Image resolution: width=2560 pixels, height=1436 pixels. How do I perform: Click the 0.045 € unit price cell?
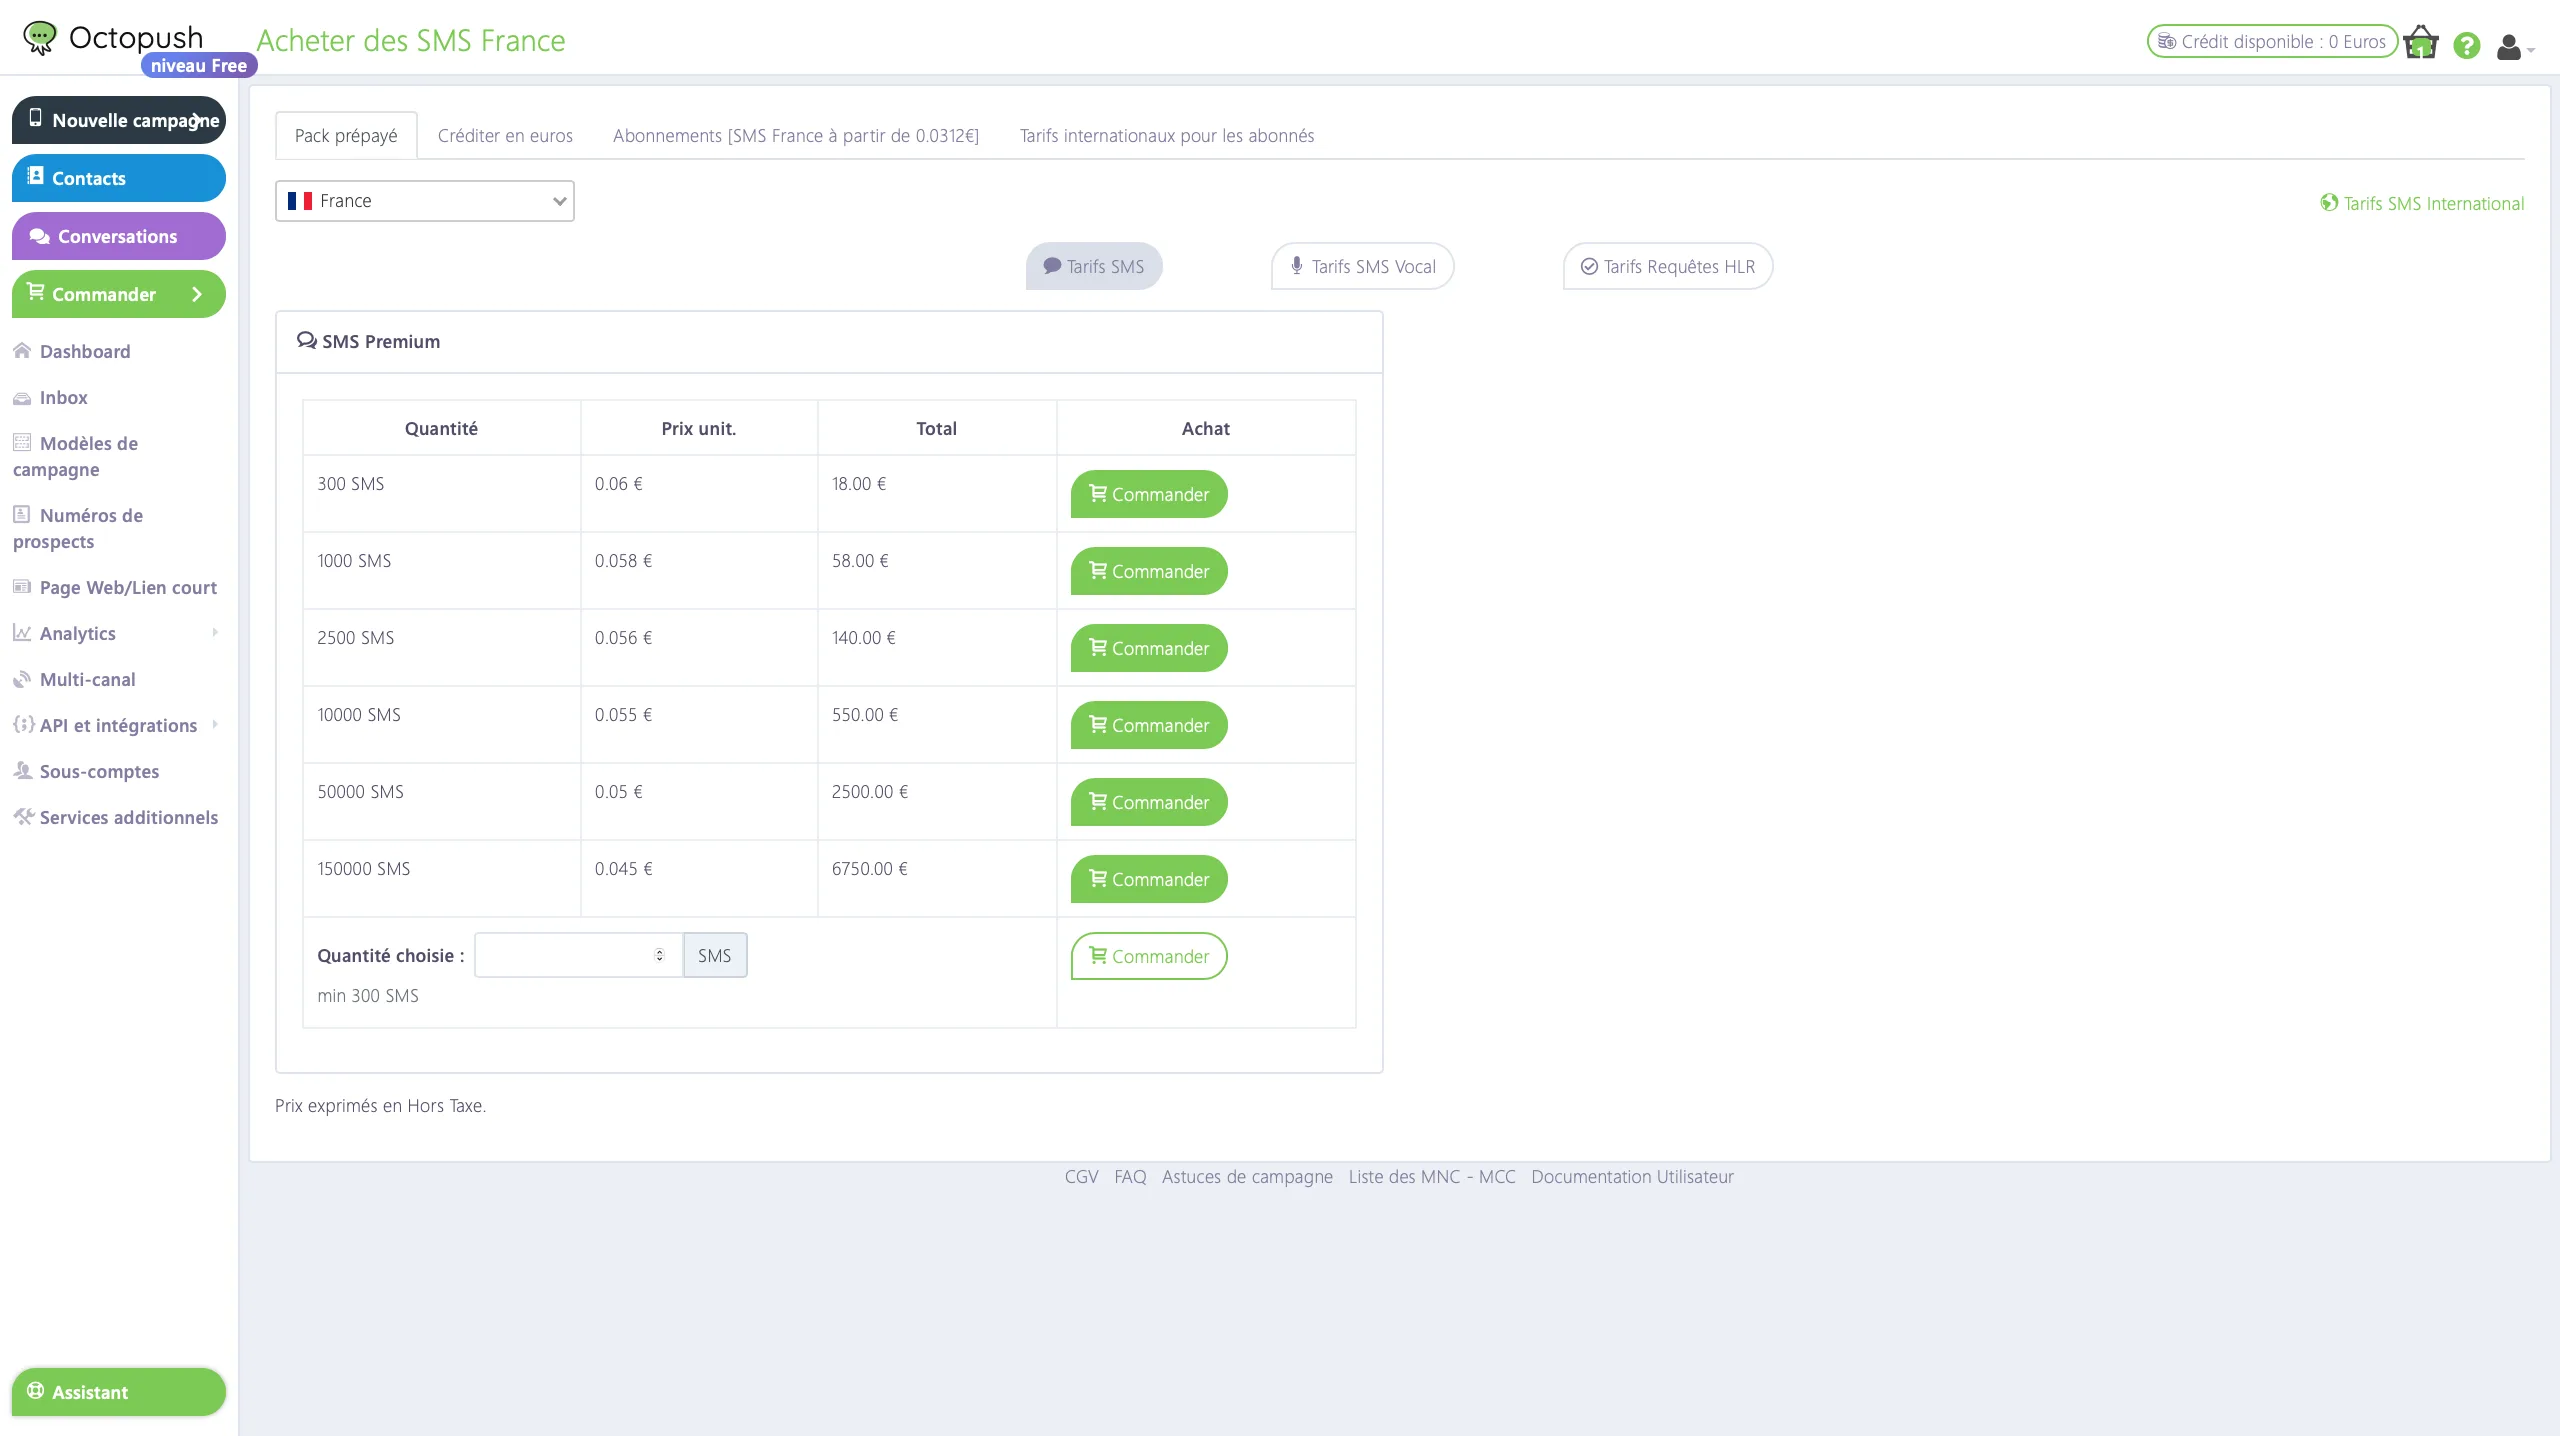(x=699, y=878)
